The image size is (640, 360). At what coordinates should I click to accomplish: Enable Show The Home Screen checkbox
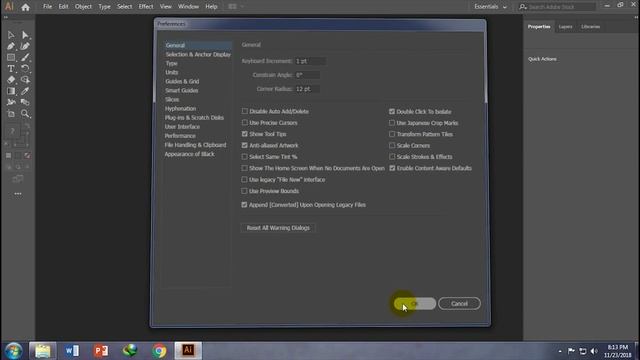pos(244,168)
